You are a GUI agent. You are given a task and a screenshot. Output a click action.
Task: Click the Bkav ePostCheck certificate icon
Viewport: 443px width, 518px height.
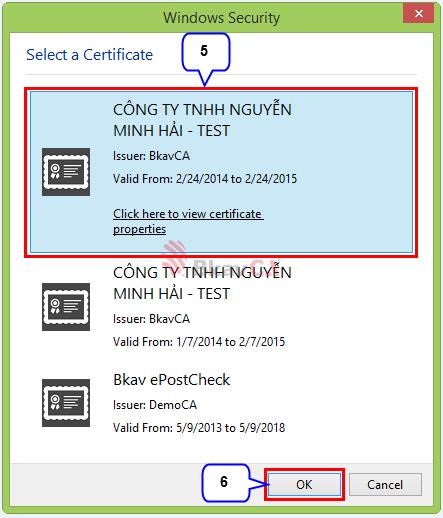click(66, 403)
